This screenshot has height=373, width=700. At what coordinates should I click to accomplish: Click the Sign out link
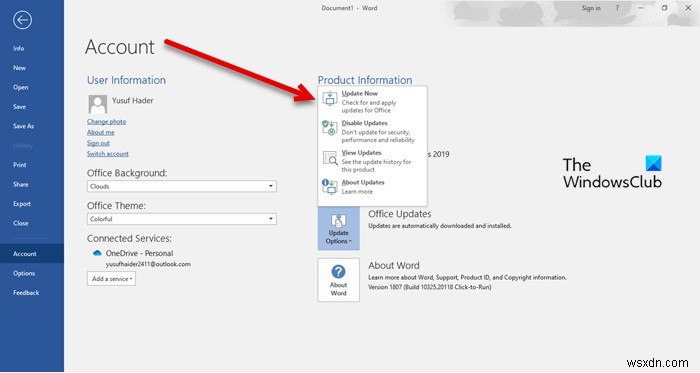point(98,143)
